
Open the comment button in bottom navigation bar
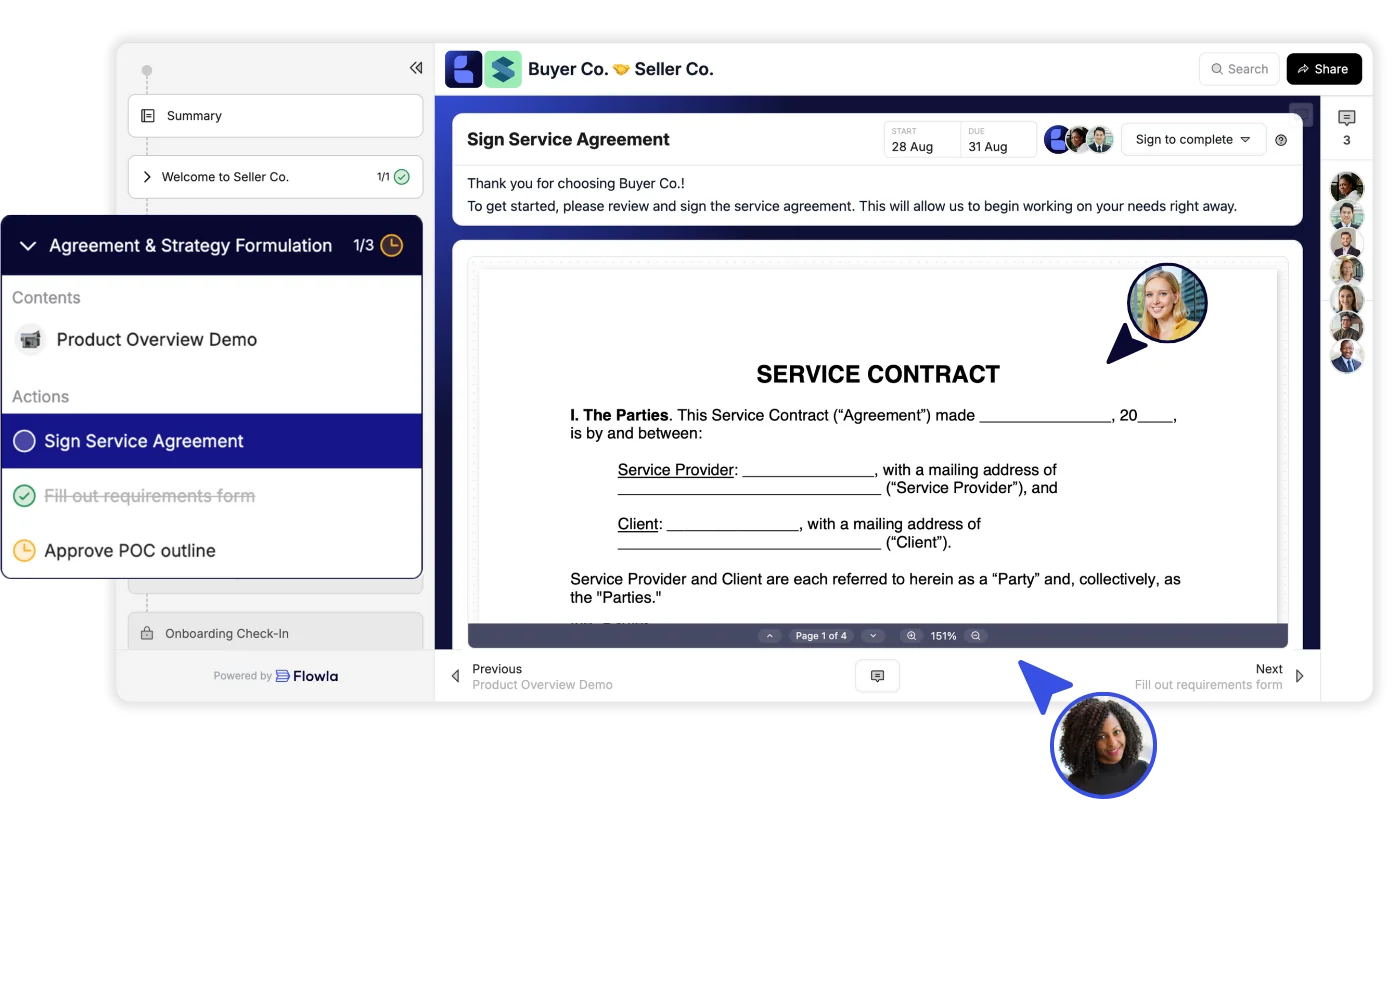click(877, 676)
